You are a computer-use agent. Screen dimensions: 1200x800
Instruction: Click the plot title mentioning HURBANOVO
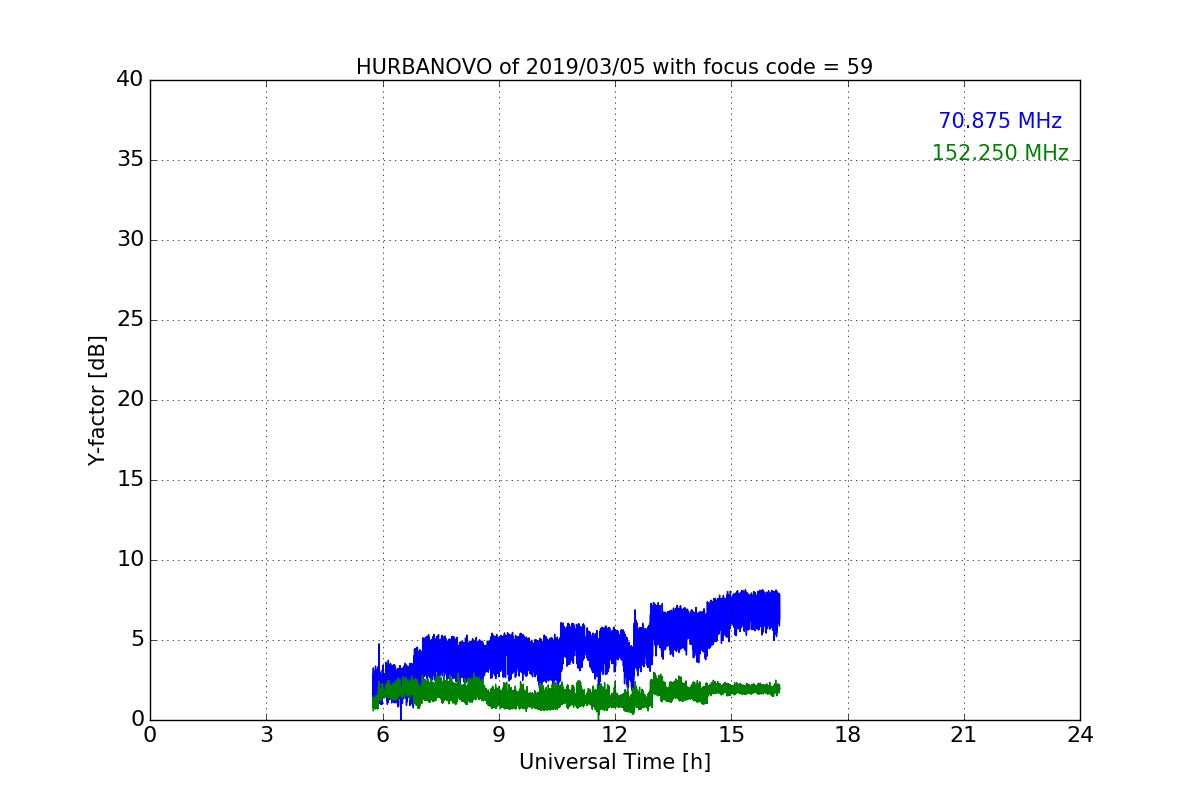pos(614,67)
